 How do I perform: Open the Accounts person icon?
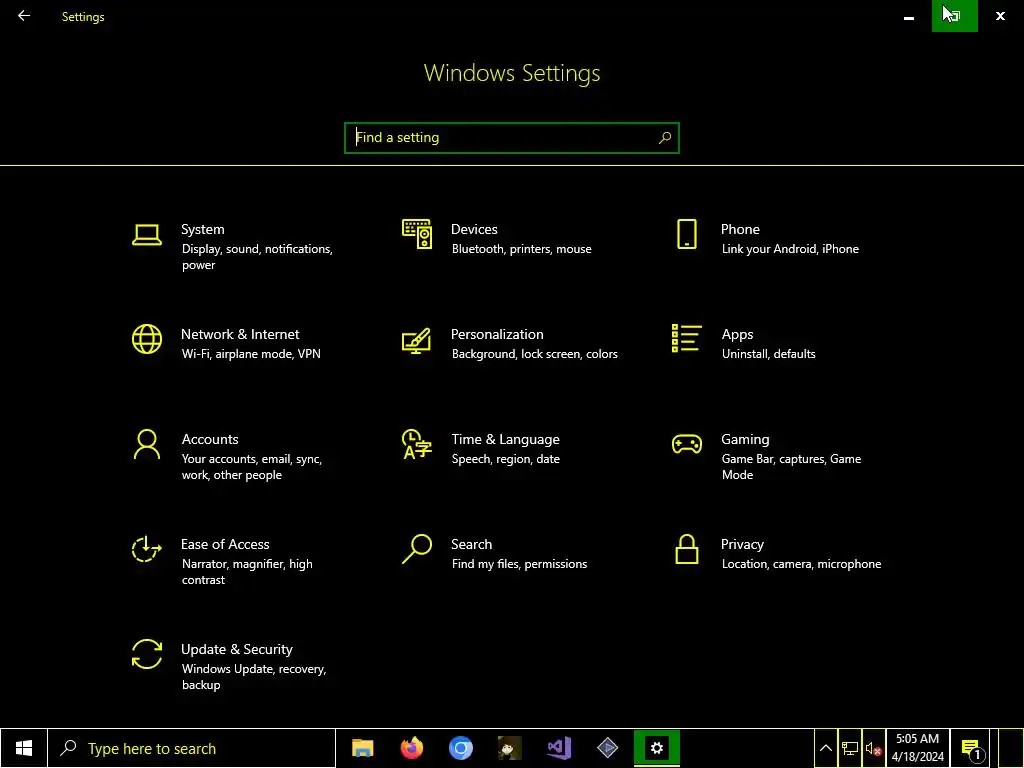point(147,444)
